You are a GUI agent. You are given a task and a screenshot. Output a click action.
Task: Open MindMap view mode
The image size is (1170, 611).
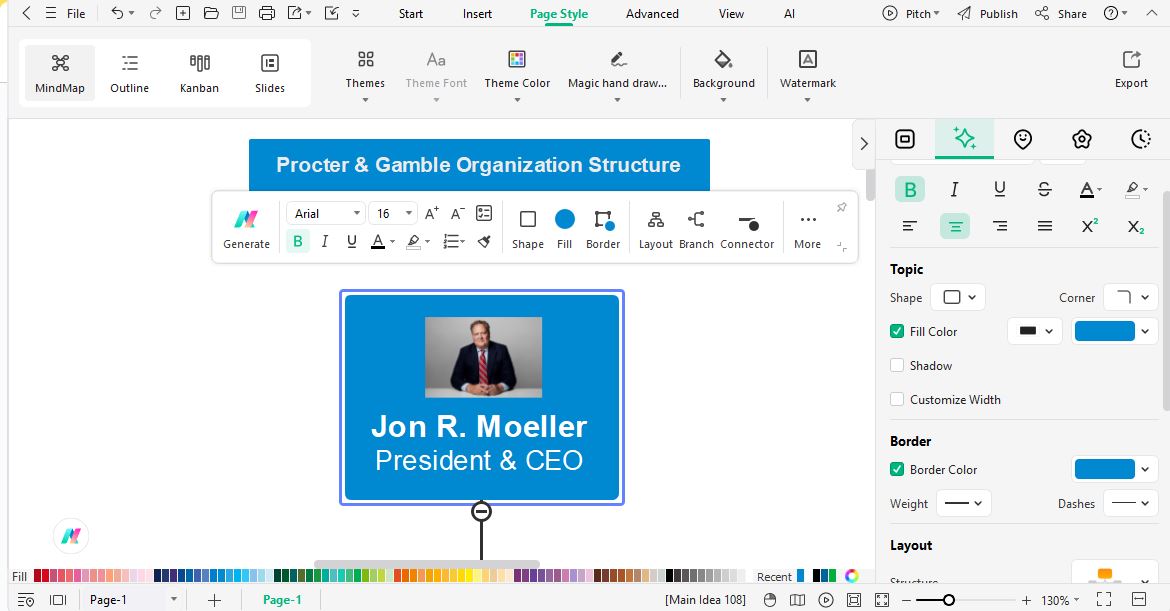(x=60, y=73)
